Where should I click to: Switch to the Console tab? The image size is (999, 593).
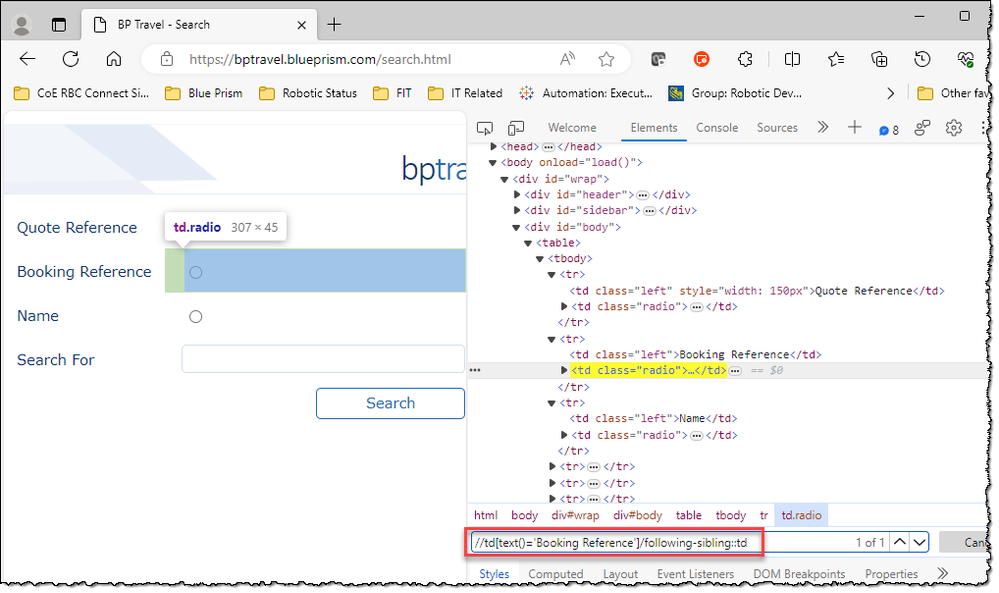(717, 128)
